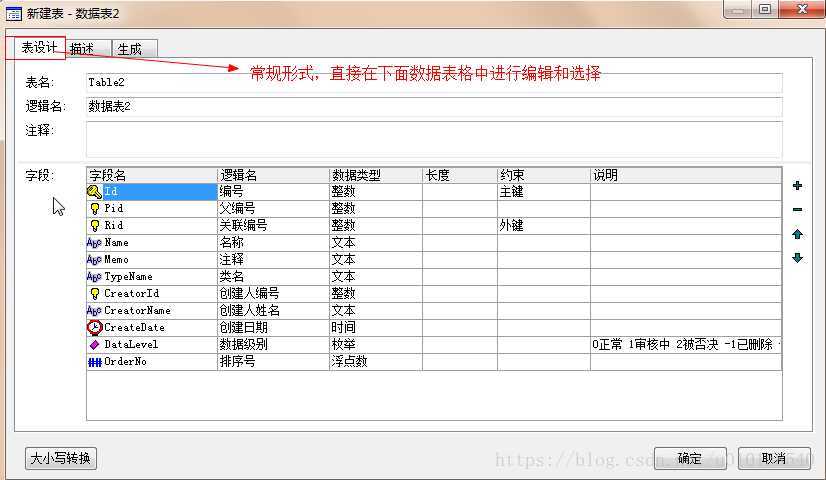Viewport: 826px width, 480px height.
Task: Click the Abc icon beside CreatorName
Action: (94, 311)
